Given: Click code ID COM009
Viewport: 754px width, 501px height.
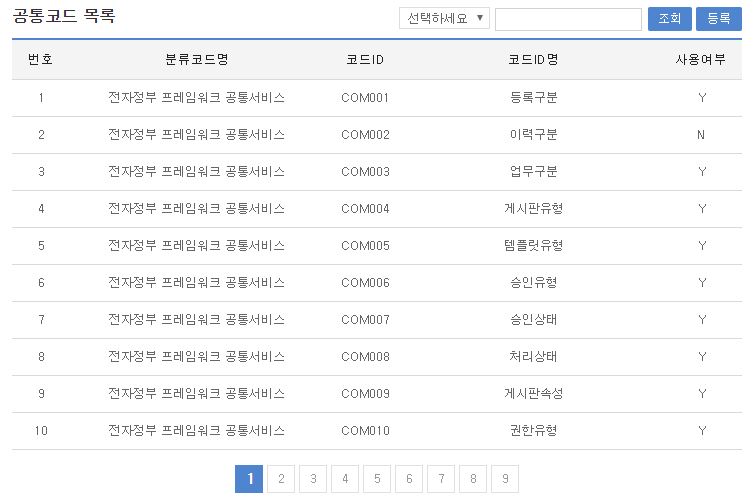Looking at the screenshot, I should click(x=365, y=394).
